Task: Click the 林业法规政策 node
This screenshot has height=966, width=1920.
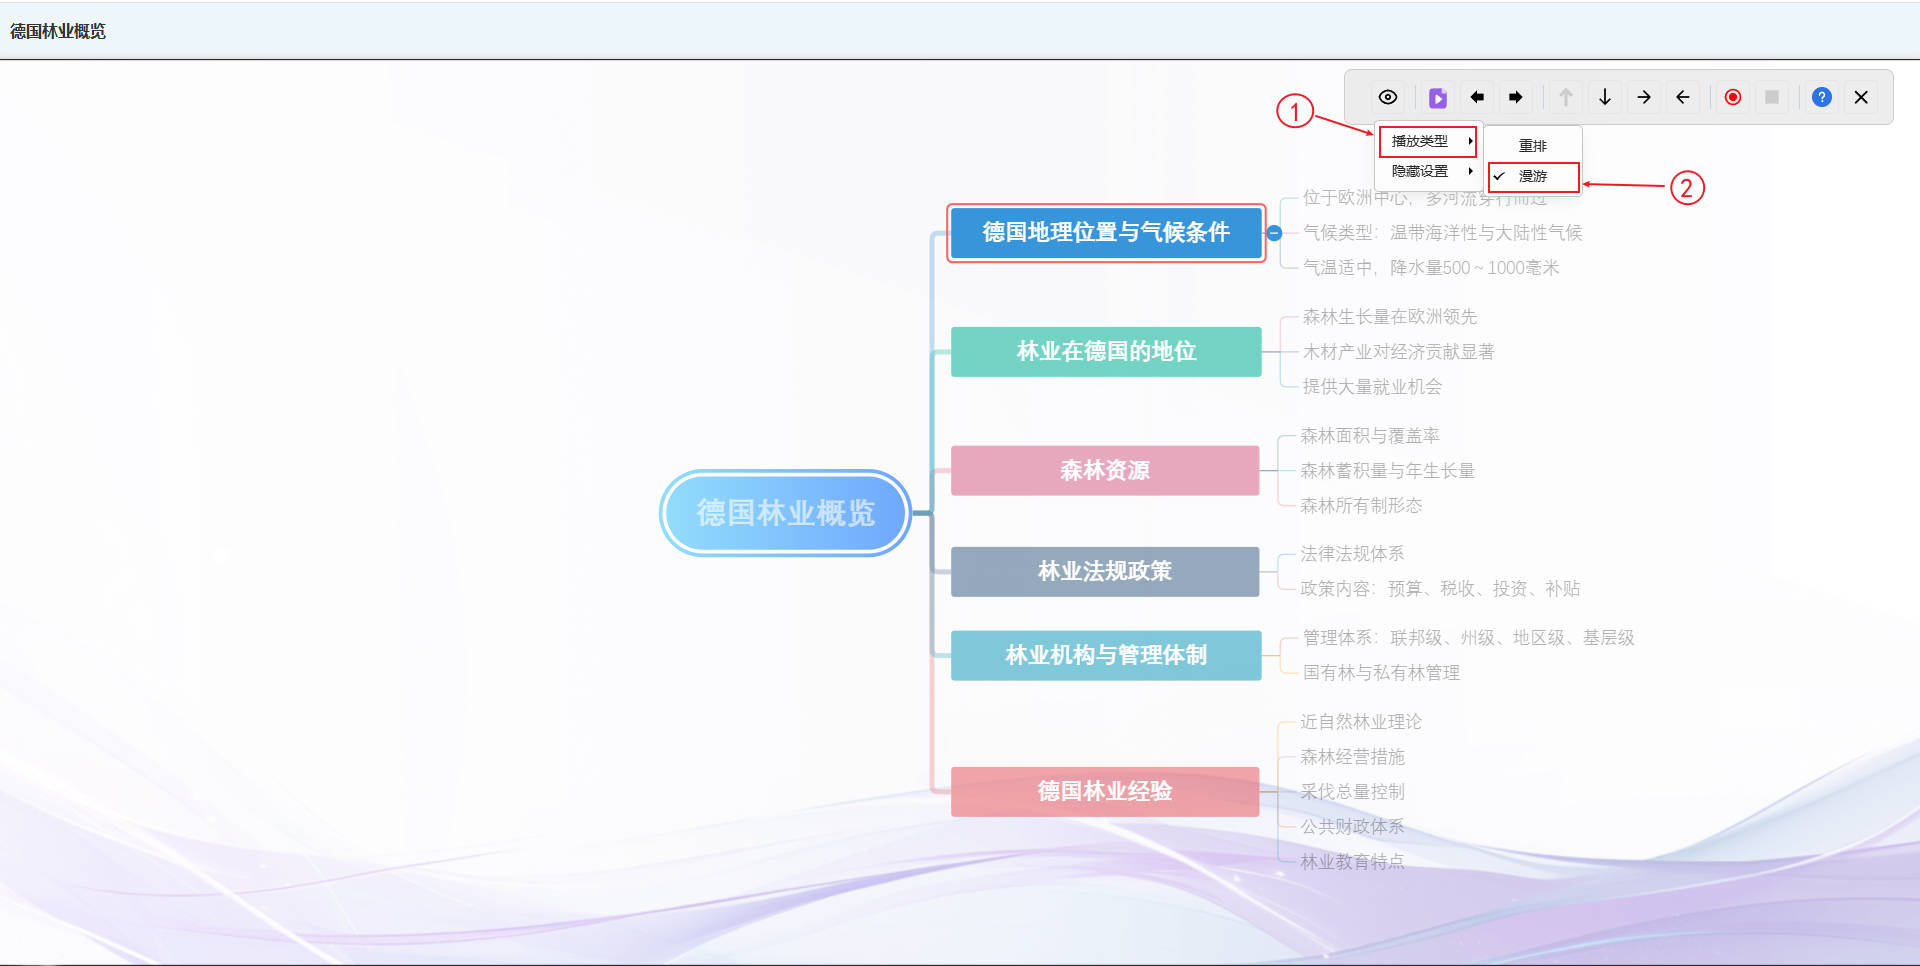Action: coord(1105,571)
